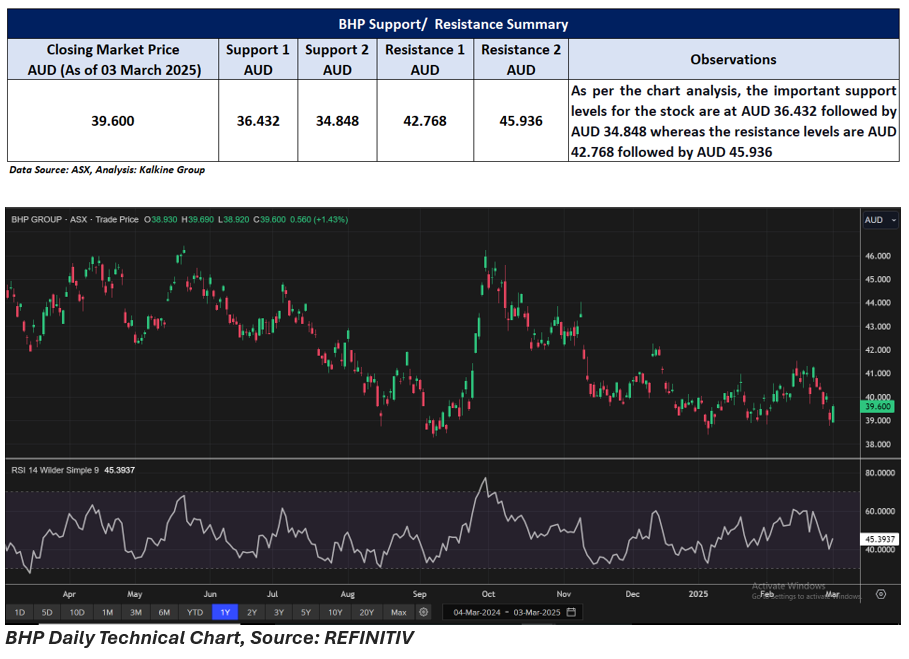The image size is (909, 659).
Task: Open the calendar date picker icon
Action: pyautogui.click(x=571, y=612)
